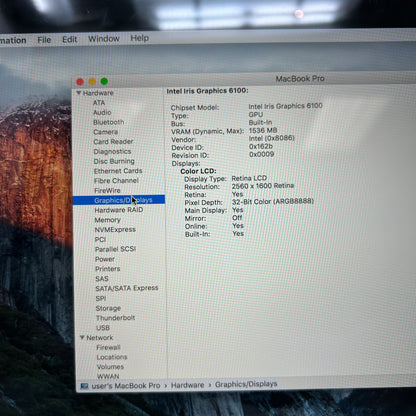Click the Bus value Built-In

pos(260,122)
